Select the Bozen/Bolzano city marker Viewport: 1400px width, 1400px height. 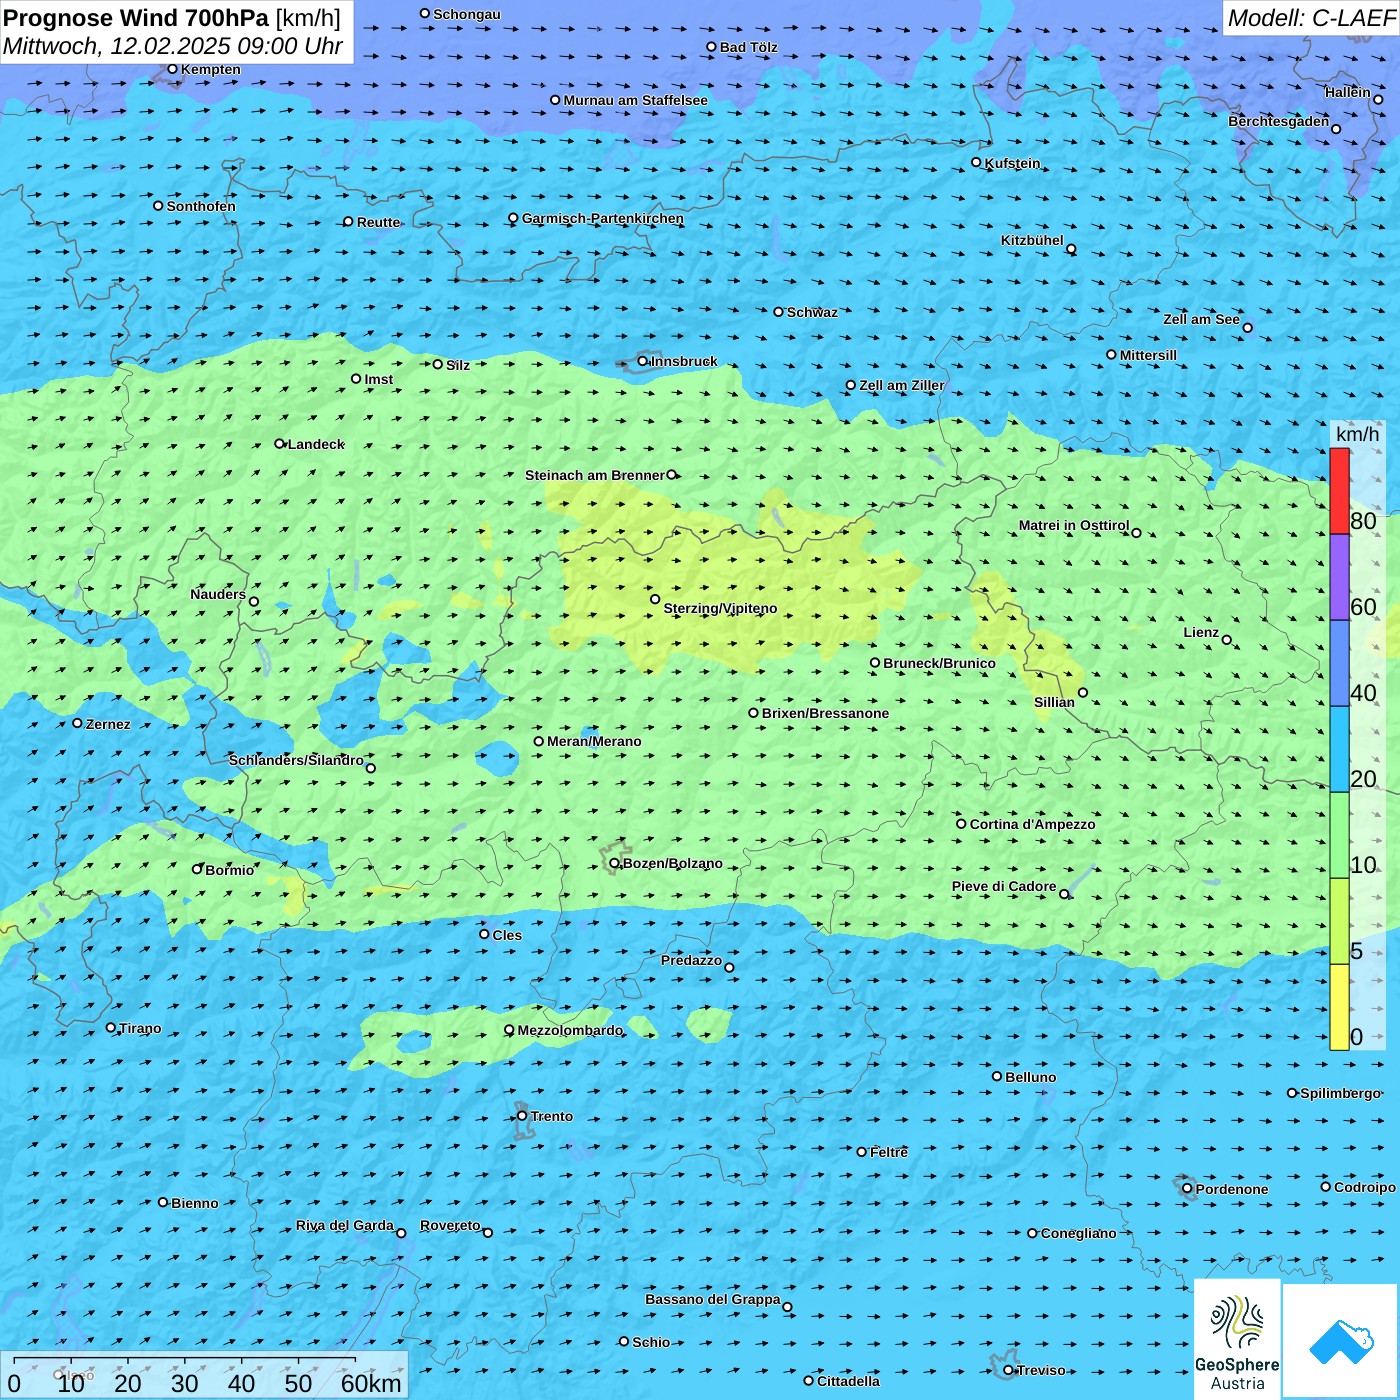tap(615, 863)
